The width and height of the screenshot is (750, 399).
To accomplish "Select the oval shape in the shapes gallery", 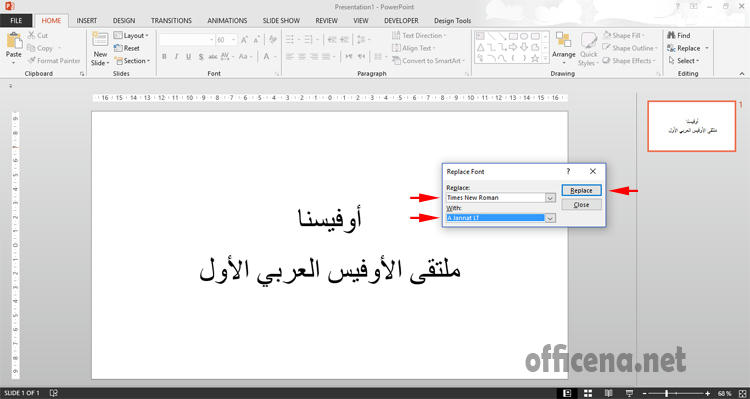I will [x=524, y=36].
